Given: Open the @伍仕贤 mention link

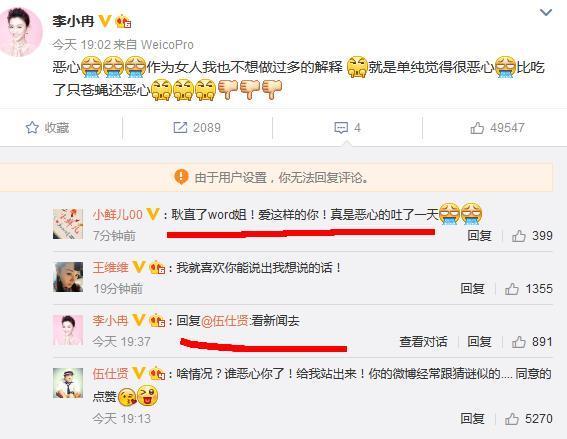Looking at the screenshot, I should [225, 321].
